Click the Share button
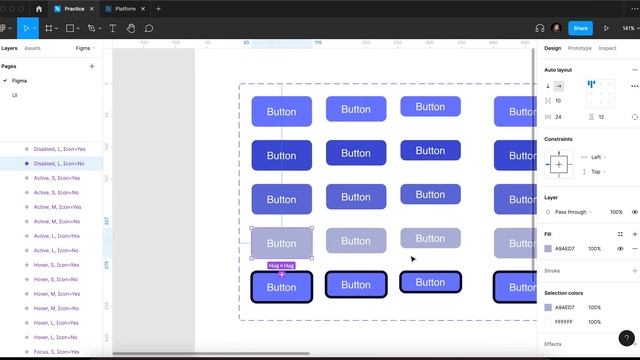This screenshot has width=640, height=360. pos(580,28)
